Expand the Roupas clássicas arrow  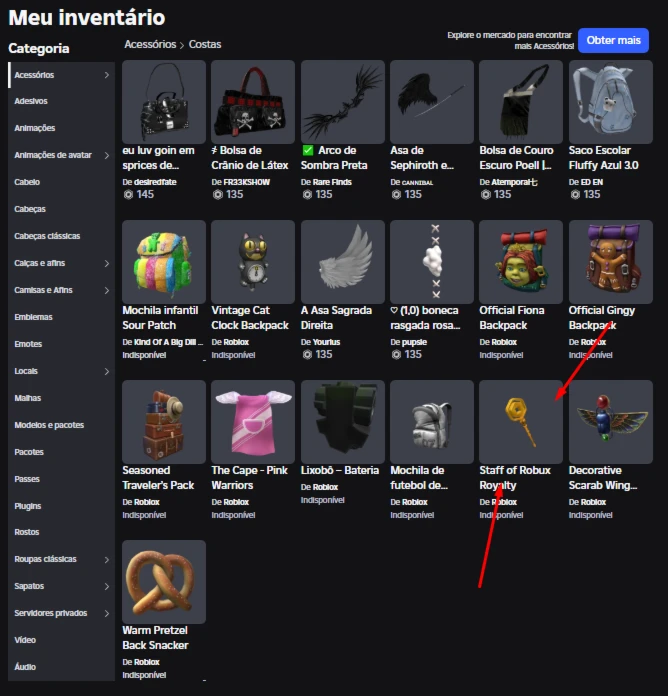107,559
